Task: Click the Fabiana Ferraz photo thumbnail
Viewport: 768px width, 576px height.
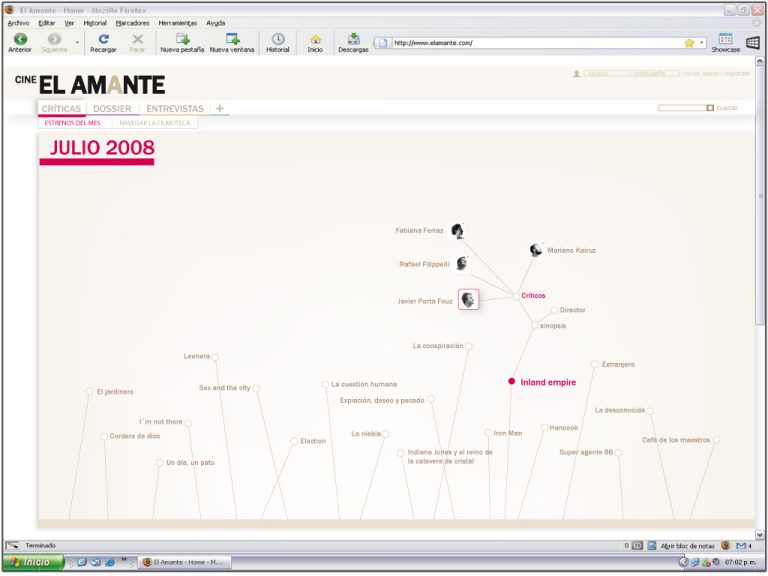Action: point(457,231)
